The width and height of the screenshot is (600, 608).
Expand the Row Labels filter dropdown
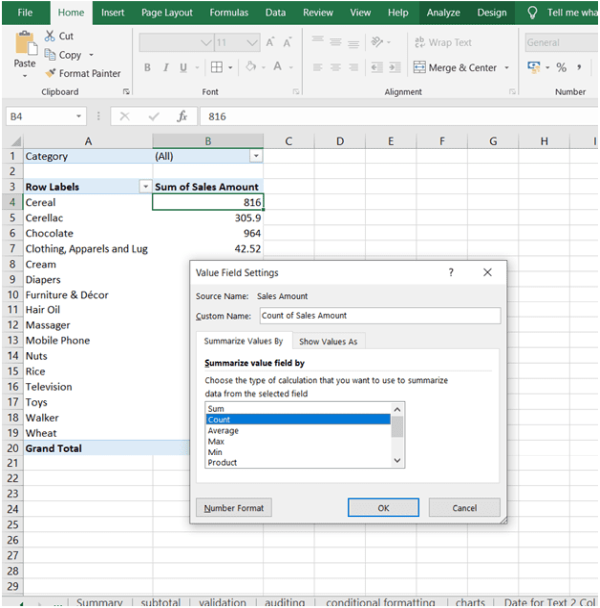click(x=145, y=187)
